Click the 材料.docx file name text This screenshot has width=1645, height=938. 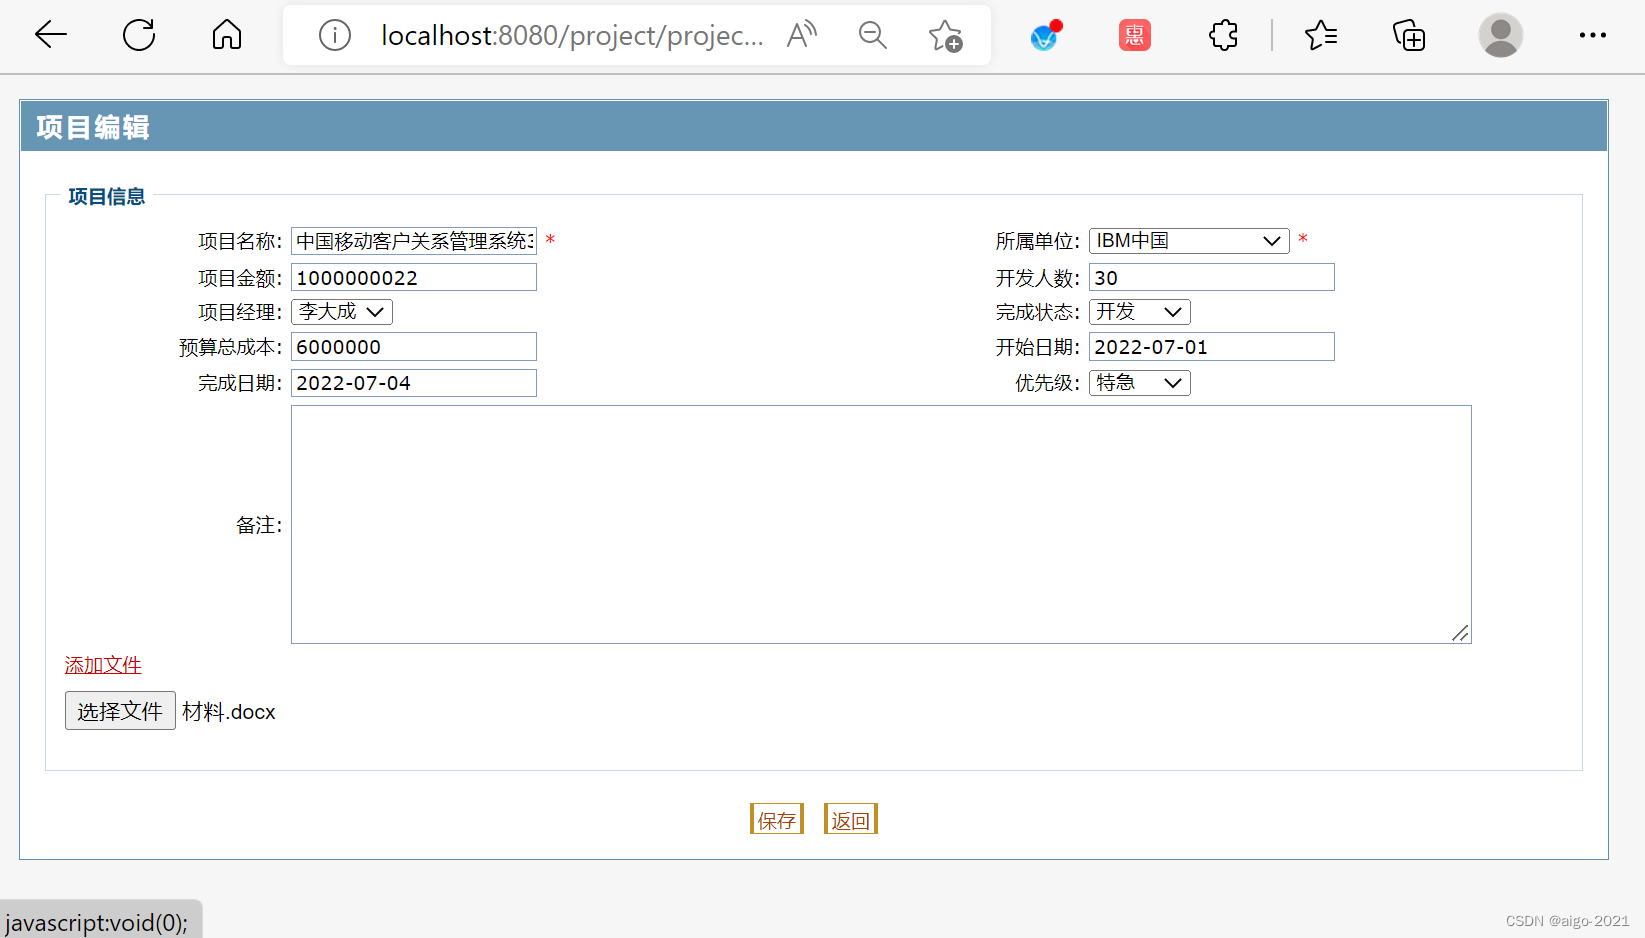(229, 712)
